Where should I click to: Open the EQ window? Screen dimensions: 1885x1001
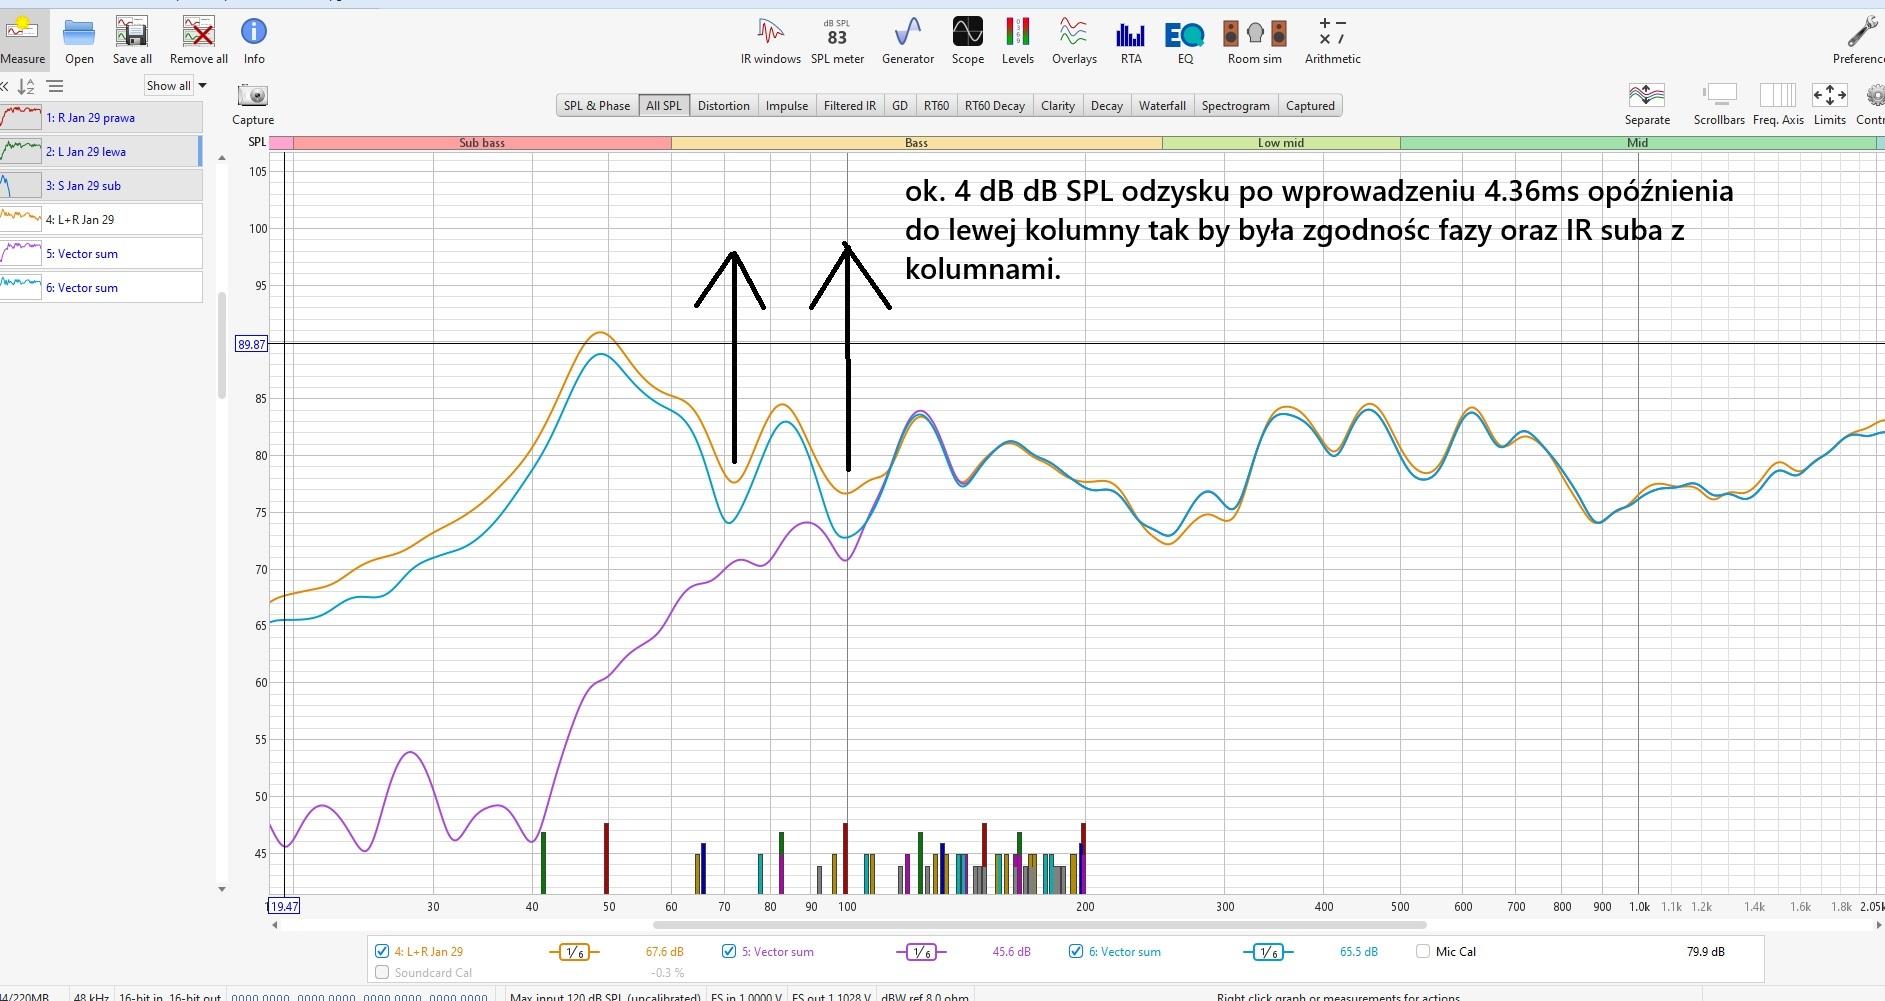click(x=1185, y=40)
